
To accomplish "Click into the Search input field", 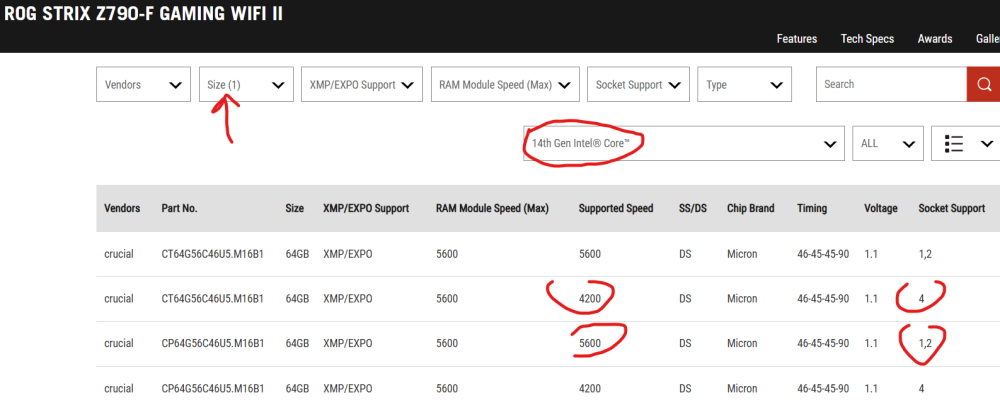I will 892,84.
